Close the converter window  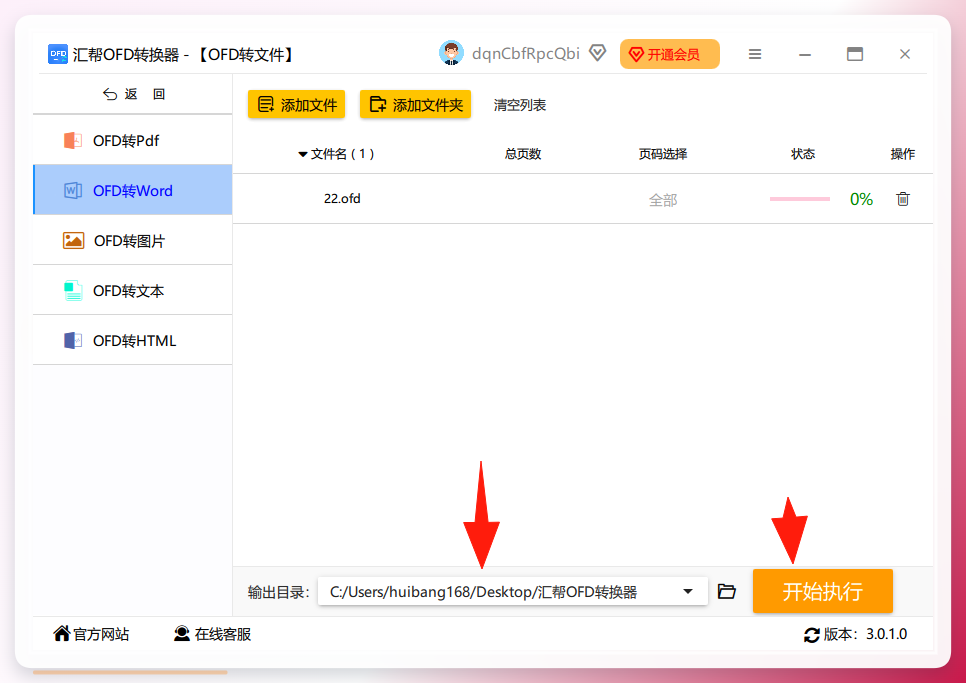[904, 54]
